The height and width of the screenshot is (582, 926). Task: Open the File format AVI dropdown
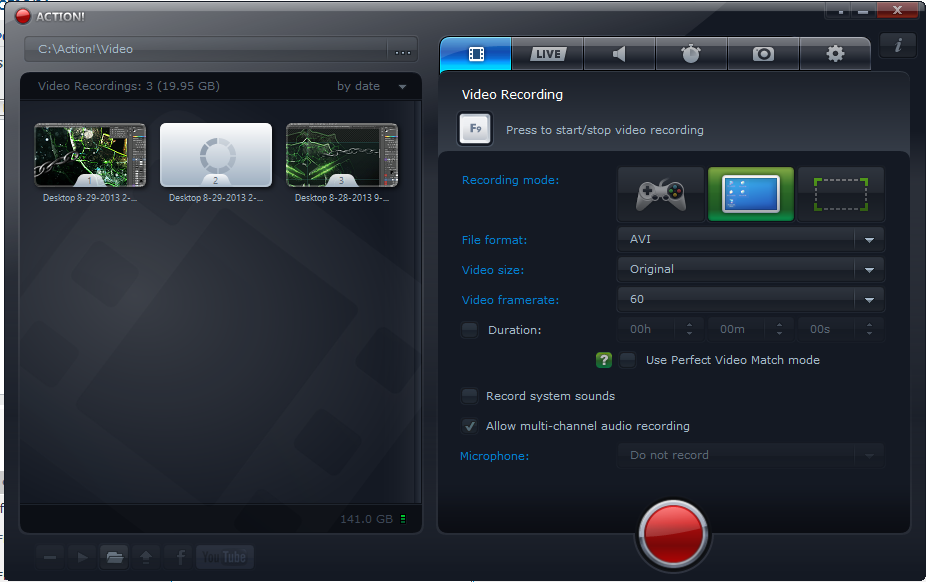751,240
